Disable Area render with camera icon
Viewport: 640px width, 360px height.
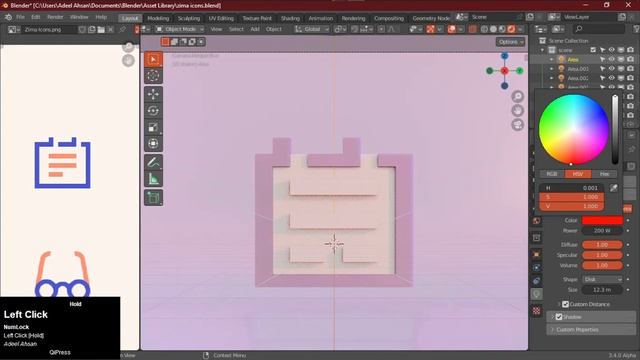pos(630,60)
